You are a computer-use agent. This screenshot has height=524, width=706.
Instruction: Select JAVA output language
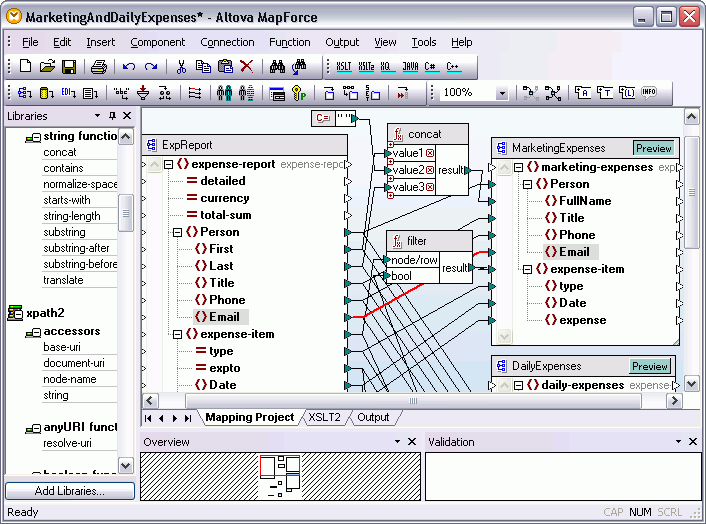pyautogui.click(x=410, y=67)
